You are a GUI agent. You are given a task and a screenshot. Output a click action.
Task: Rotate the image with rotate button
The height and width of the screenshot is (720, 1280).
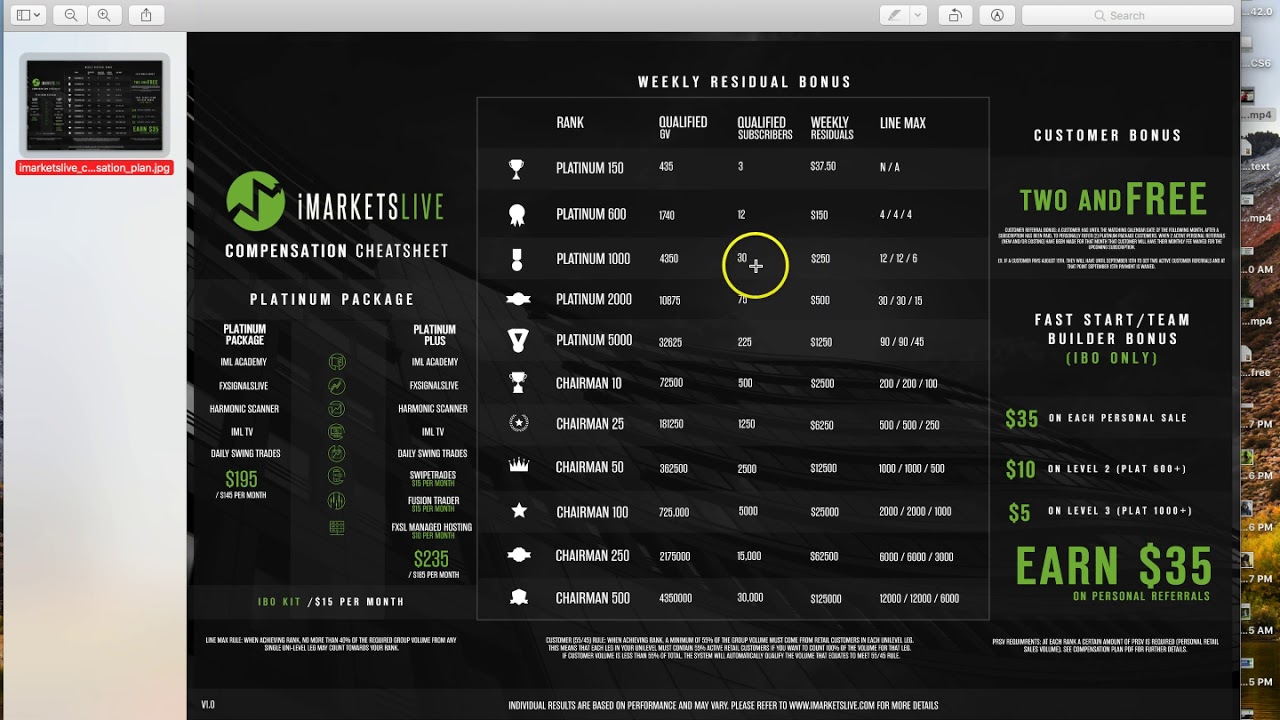[x=955, y=15]
